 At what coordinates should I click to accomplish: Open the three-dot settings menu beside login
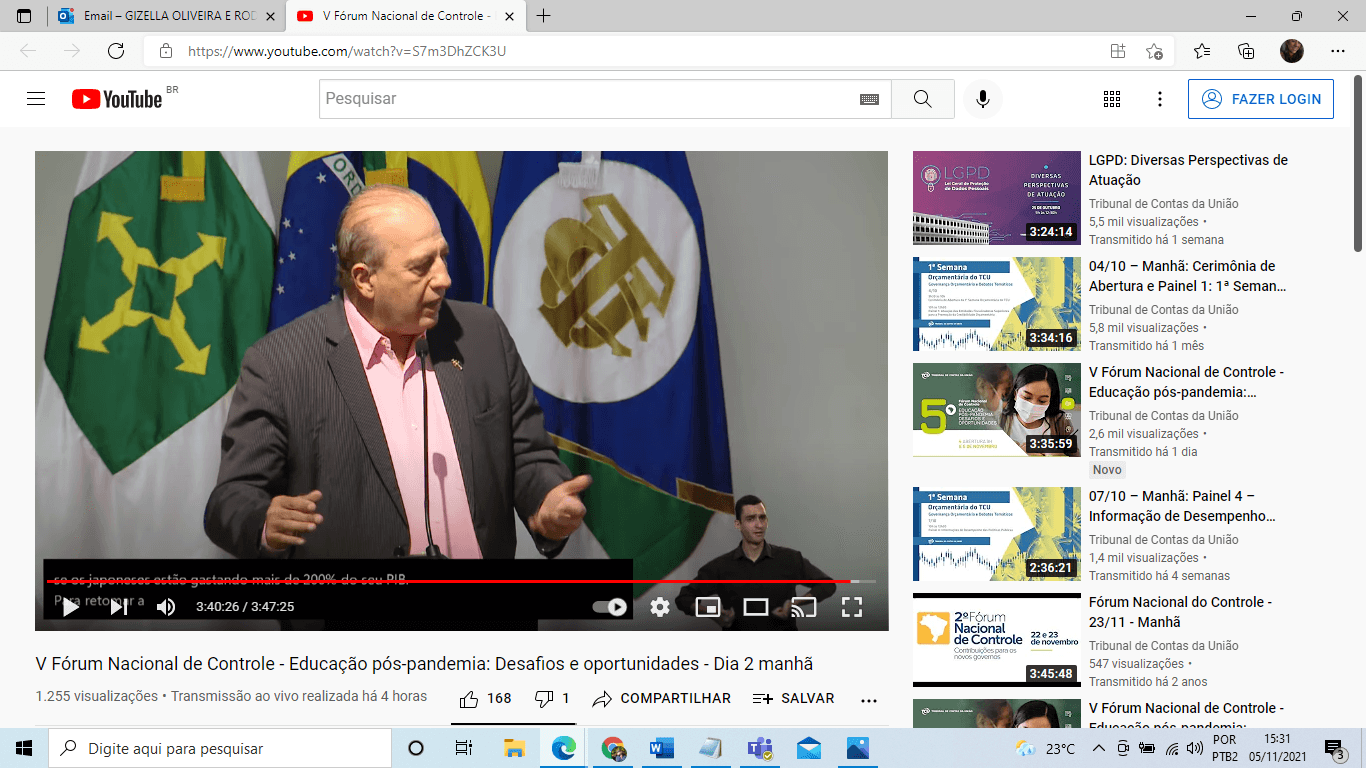(1160, 99)
